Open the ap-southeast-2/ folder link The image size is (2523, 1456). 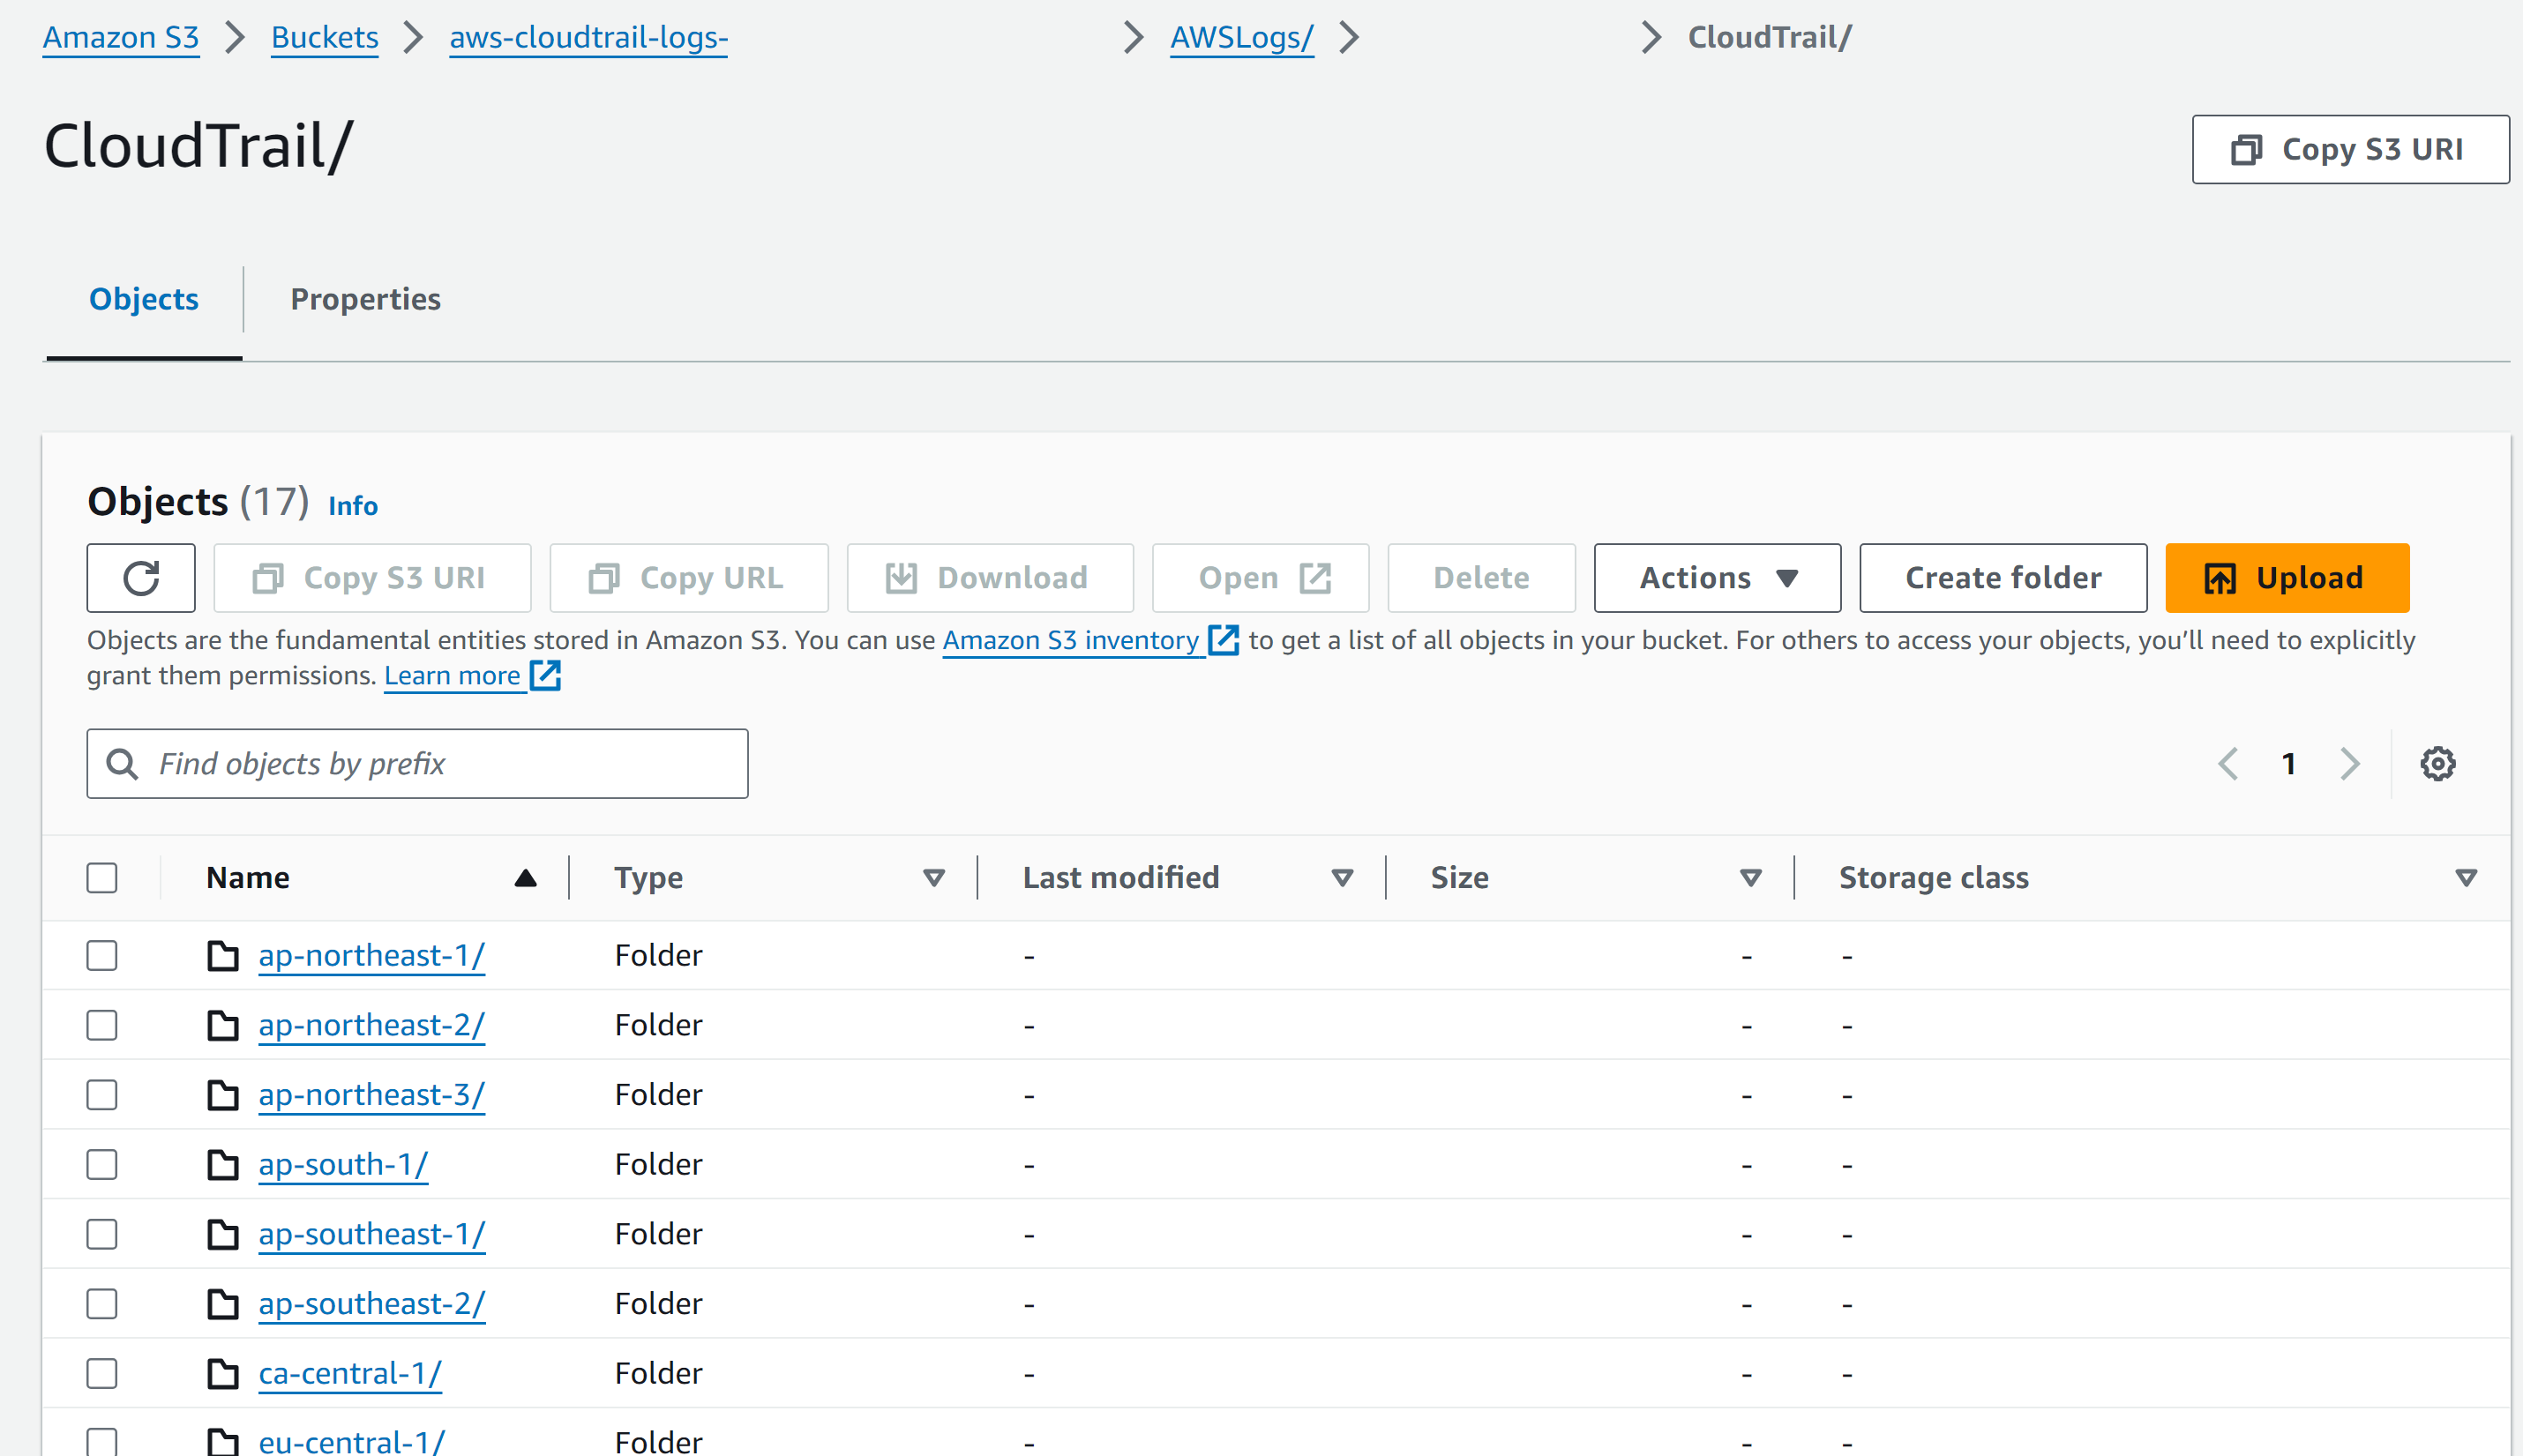pos(371,1304)
